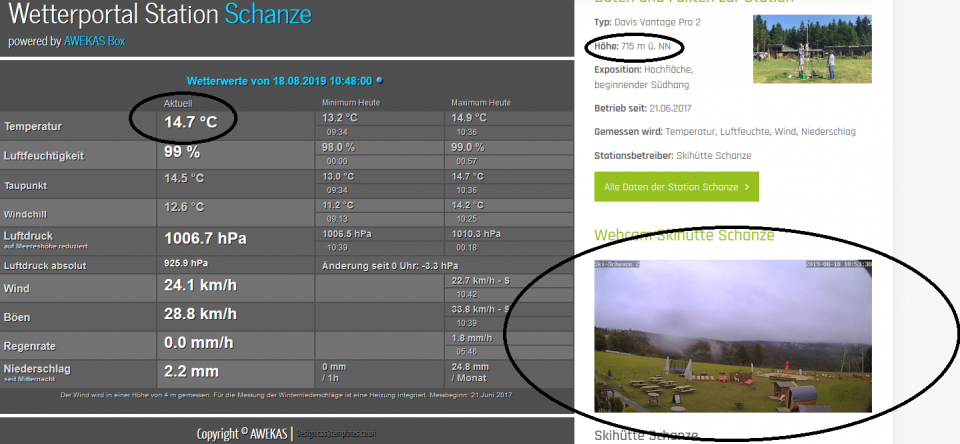Click the current temperature value 14.7 °C

190,122
